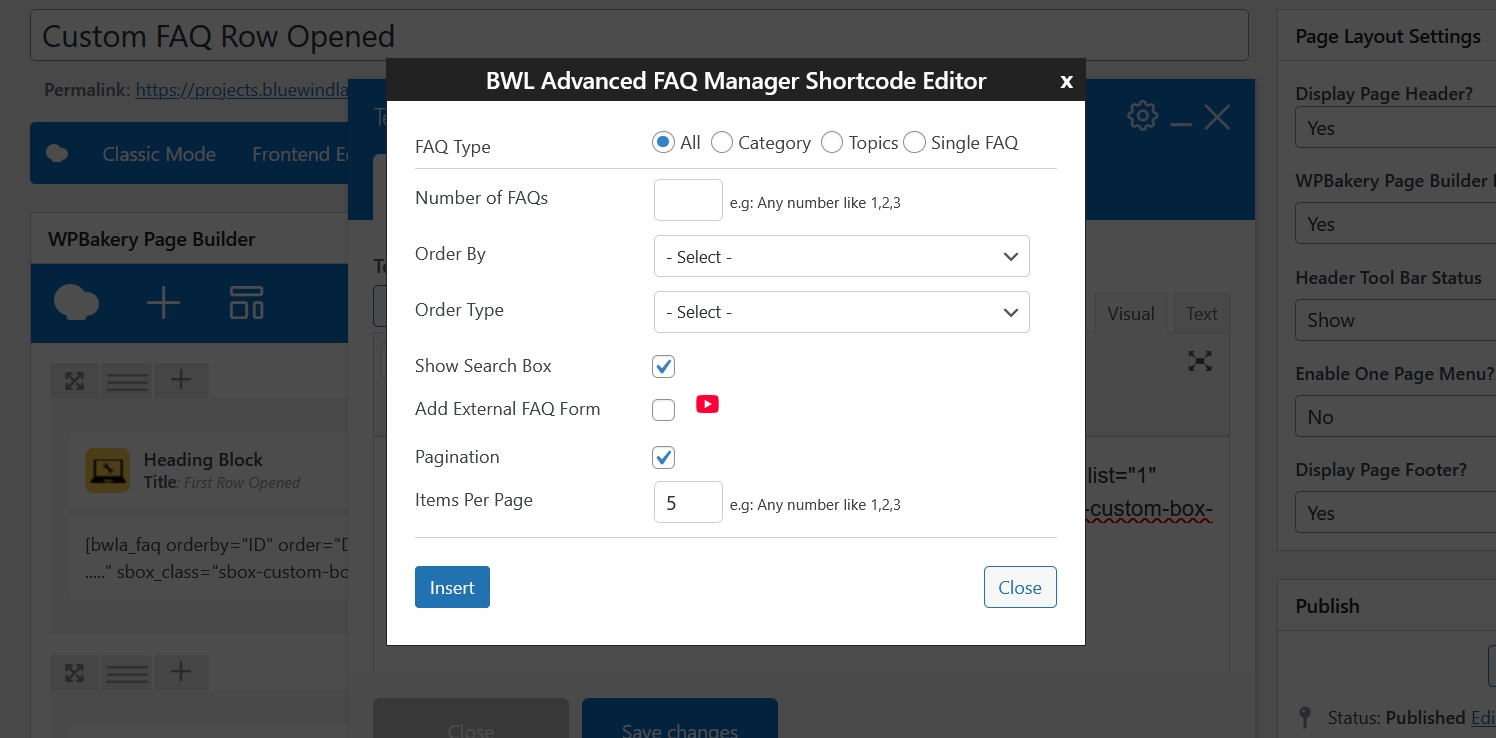
Task: Choose Category as FAQ type
Action: 722,143
